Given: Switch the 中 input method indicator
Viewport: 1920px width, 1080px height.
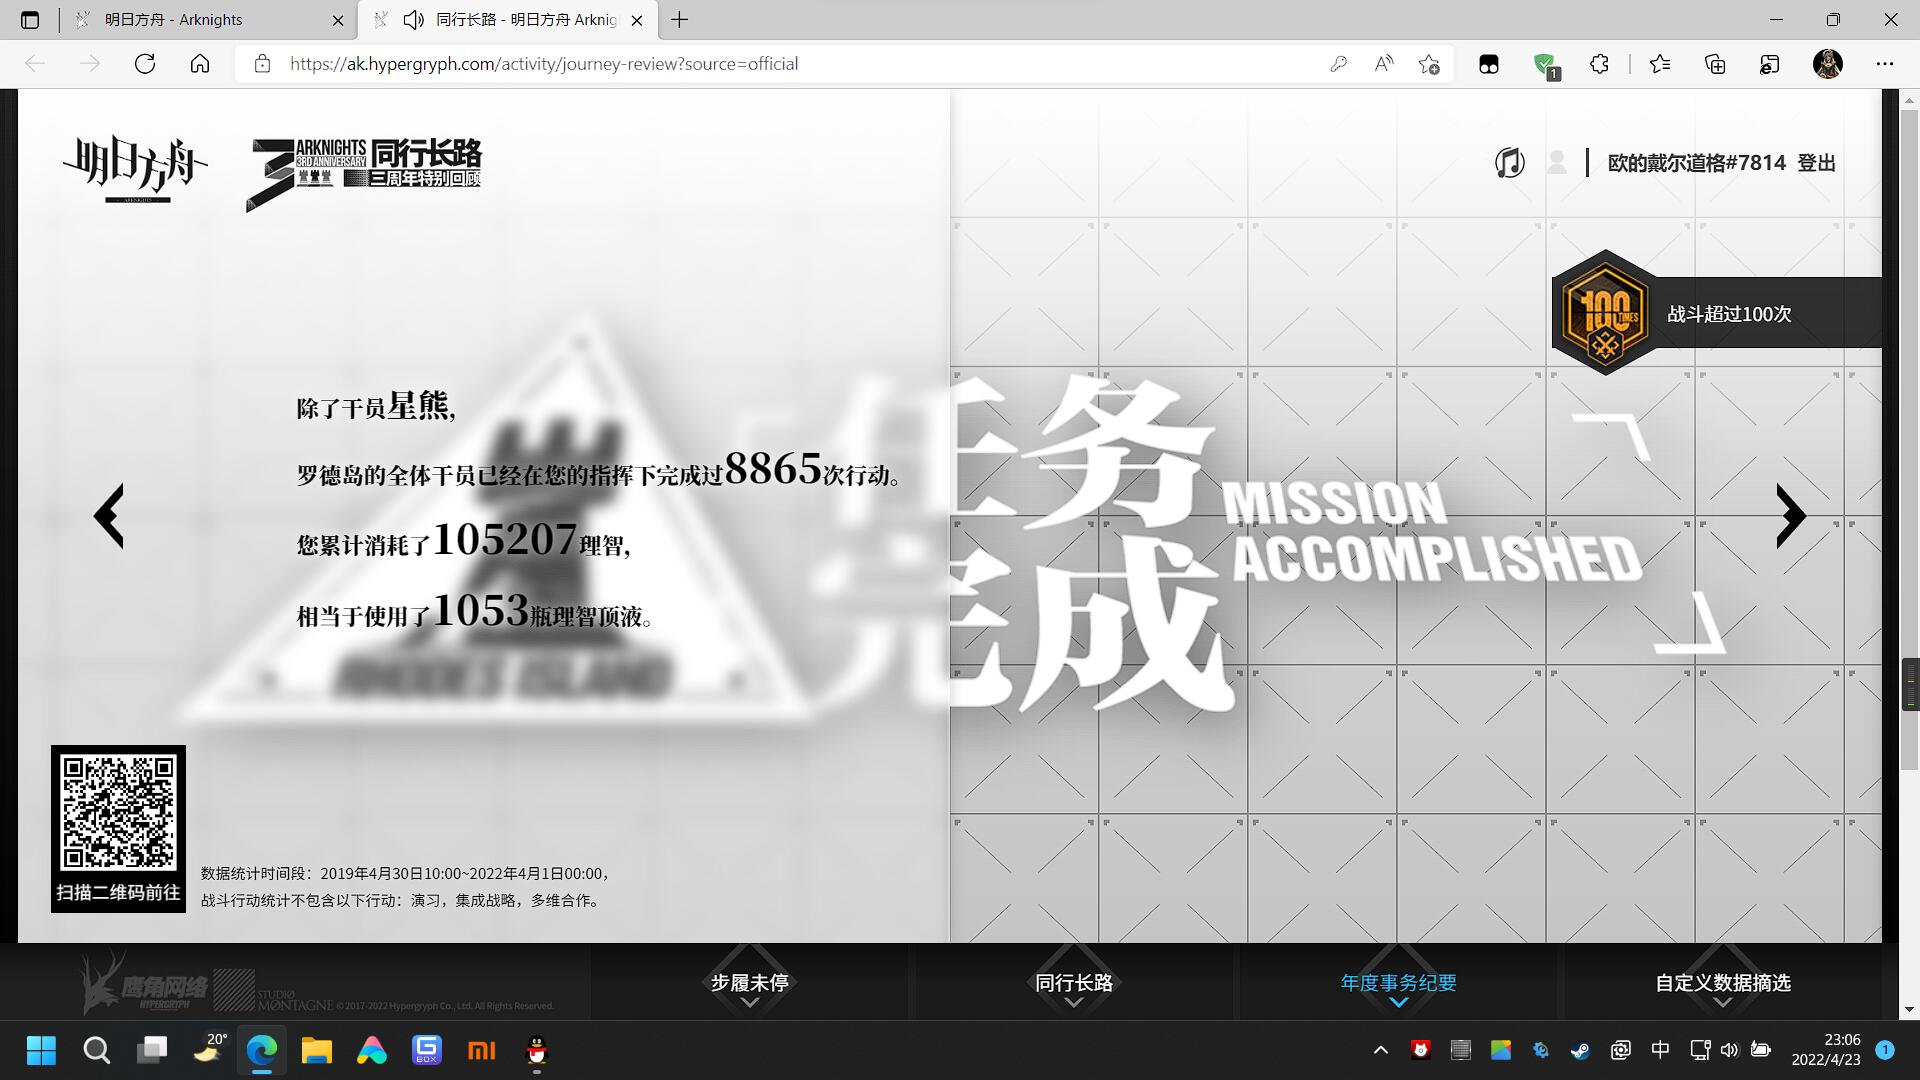Looking at the screenshot, I should tap(1661, 1050).
